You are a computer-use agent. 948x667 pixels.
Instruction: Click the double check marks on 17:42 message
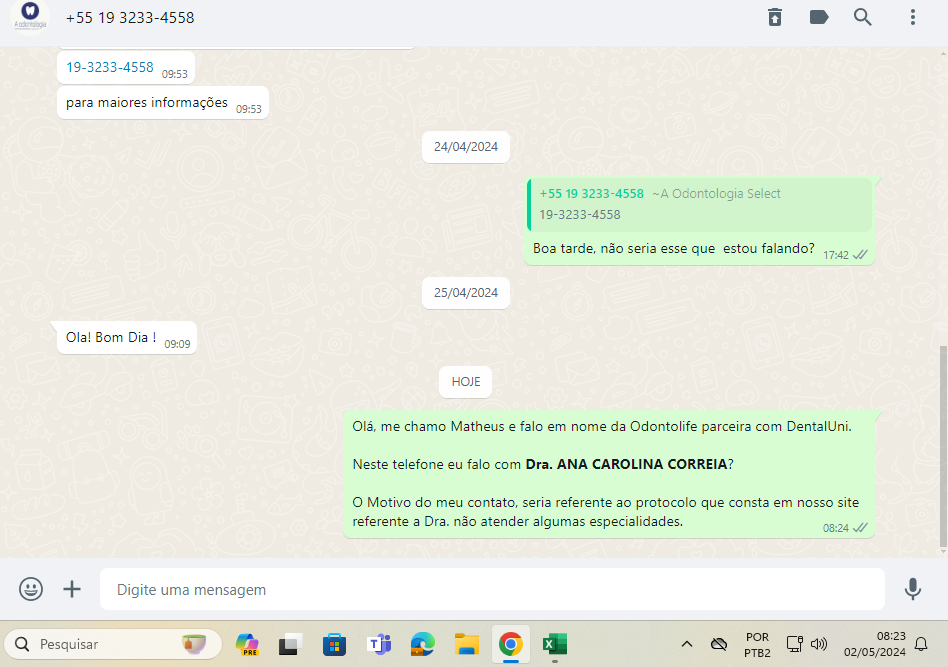pyautogui.click(x=860, y=255)
